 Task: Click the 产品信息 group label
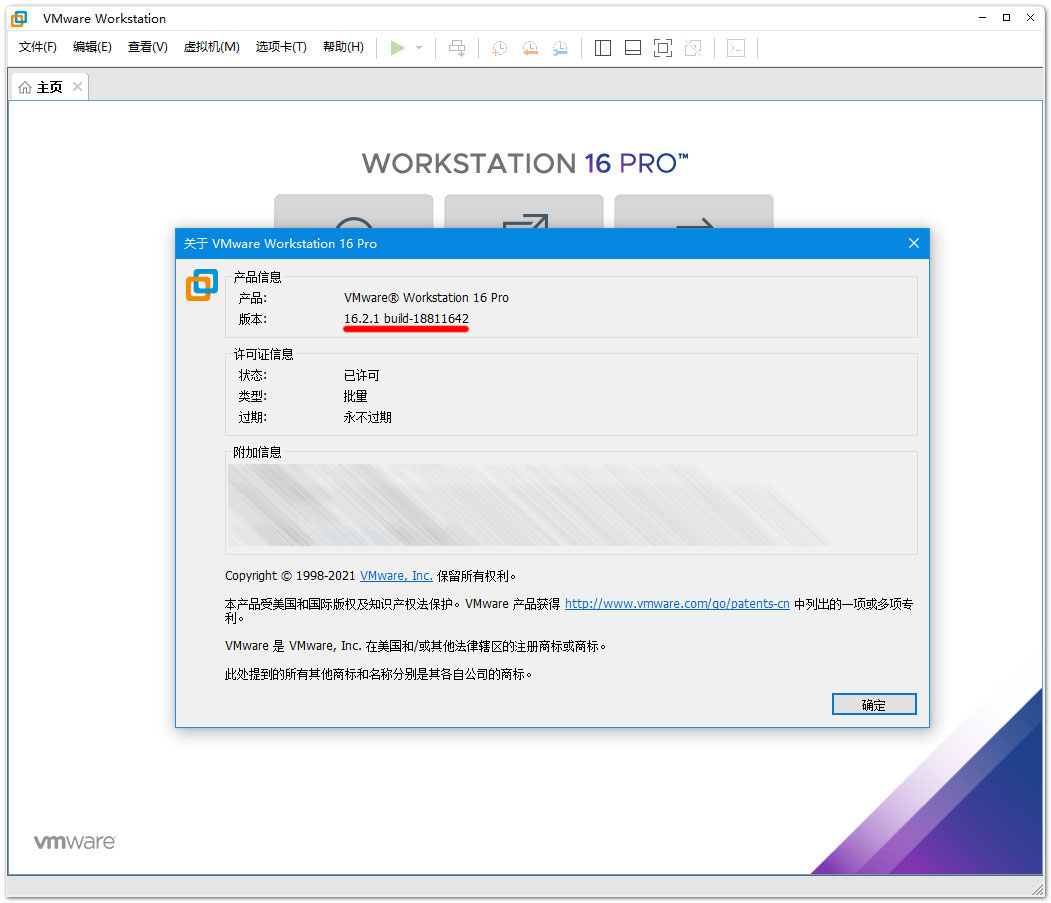pos(257,277)
